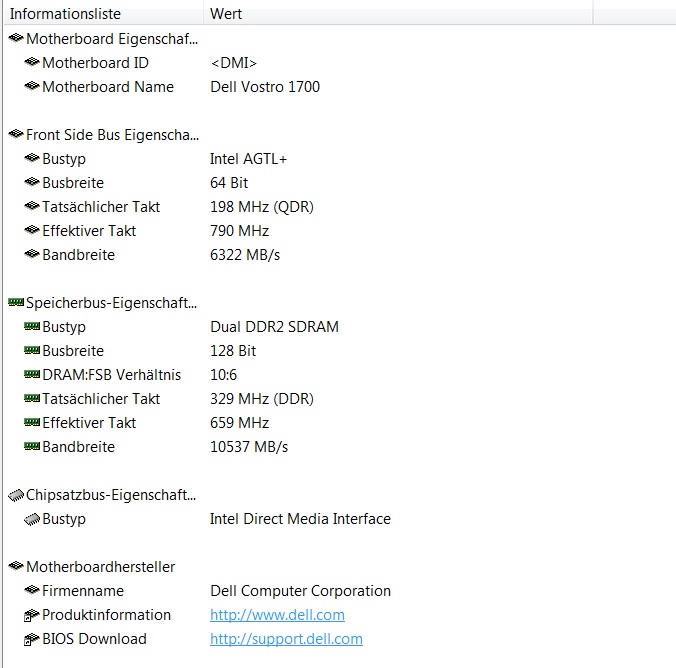Click the BIOS Download link icon
This screenshot has width=676, height=668.
[32, 640]
